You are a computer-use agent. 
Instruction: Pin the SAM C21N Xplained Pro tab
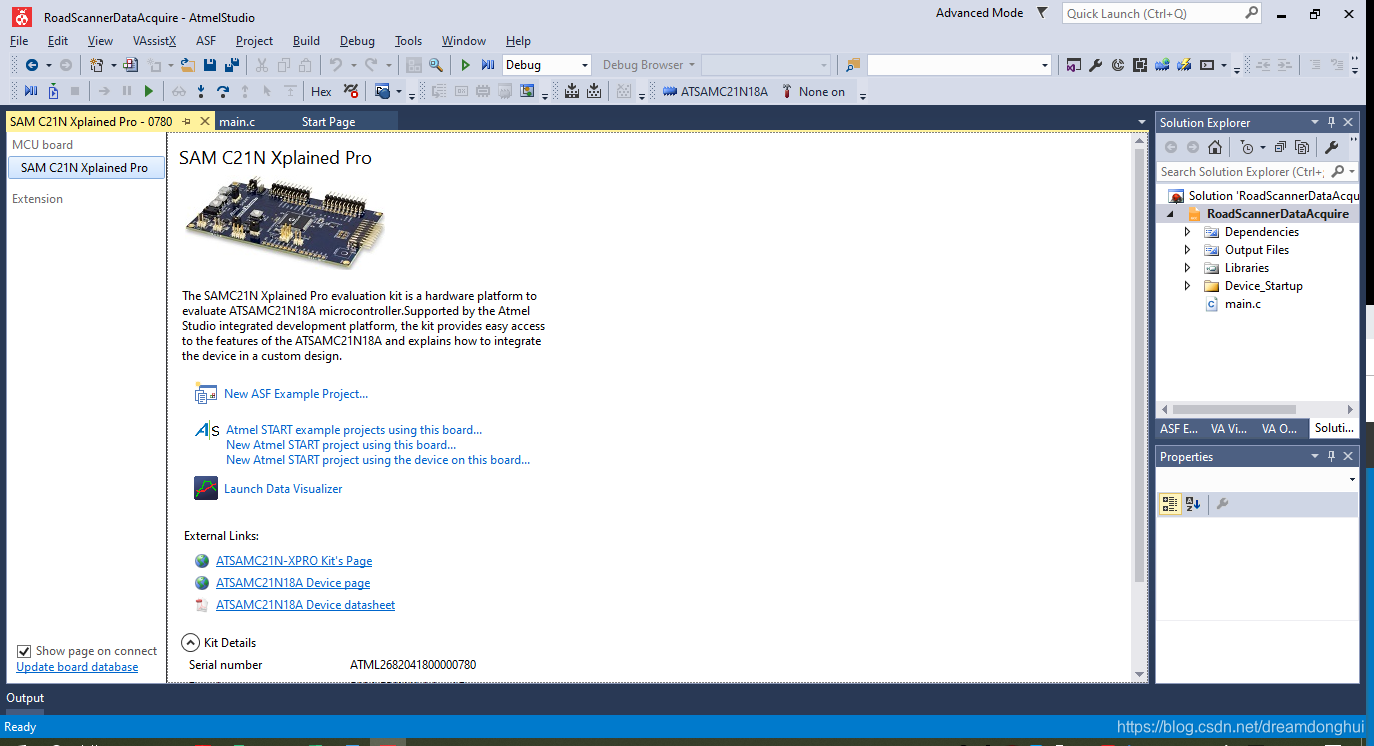pos(187,121)
